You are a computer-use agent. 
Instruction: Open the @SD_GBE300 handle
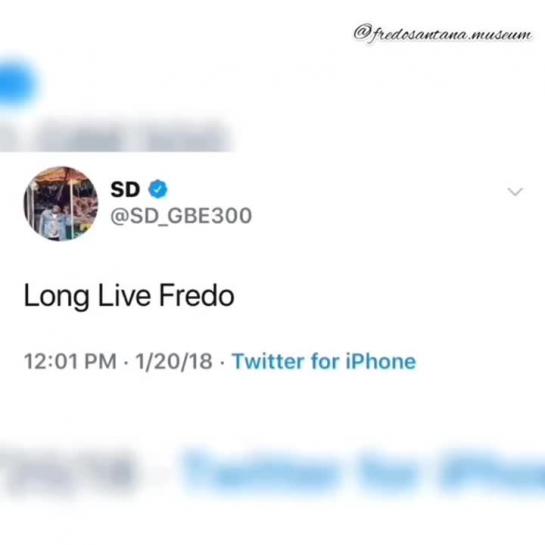coord(181,215)
